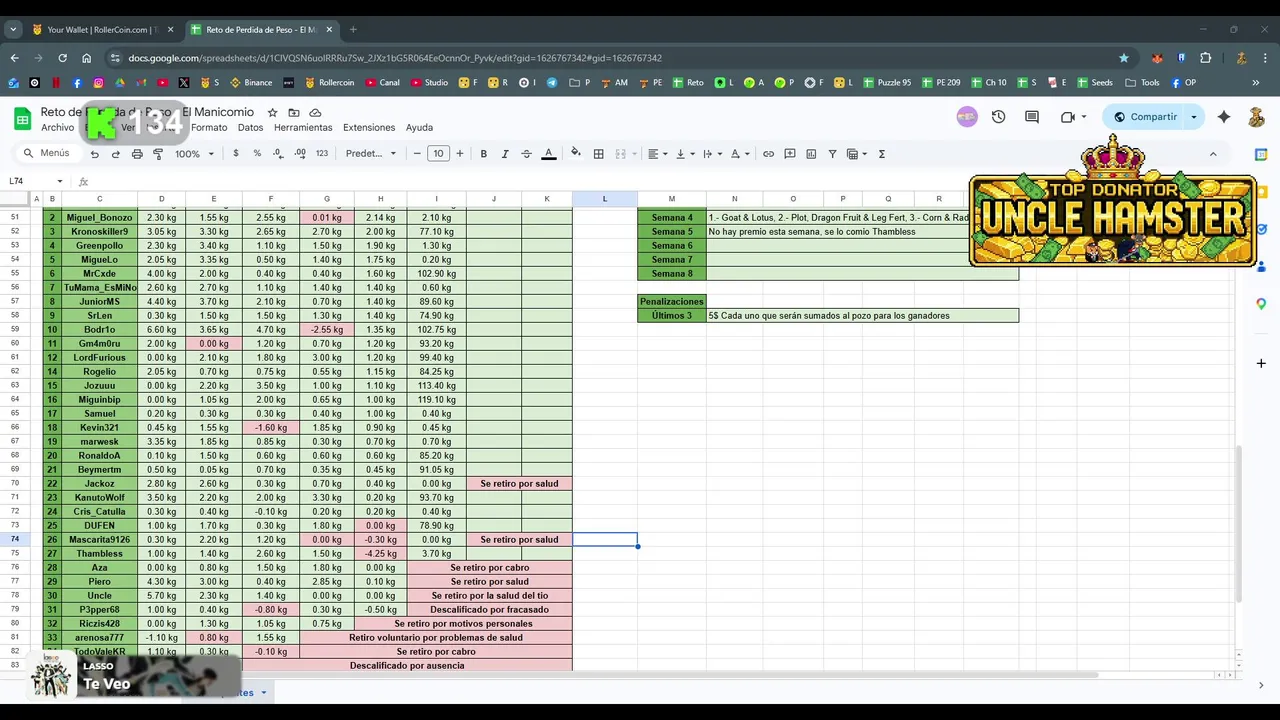1280x720 pixels.
Task: View the cloud save status
Action: (x=315, y=113)
